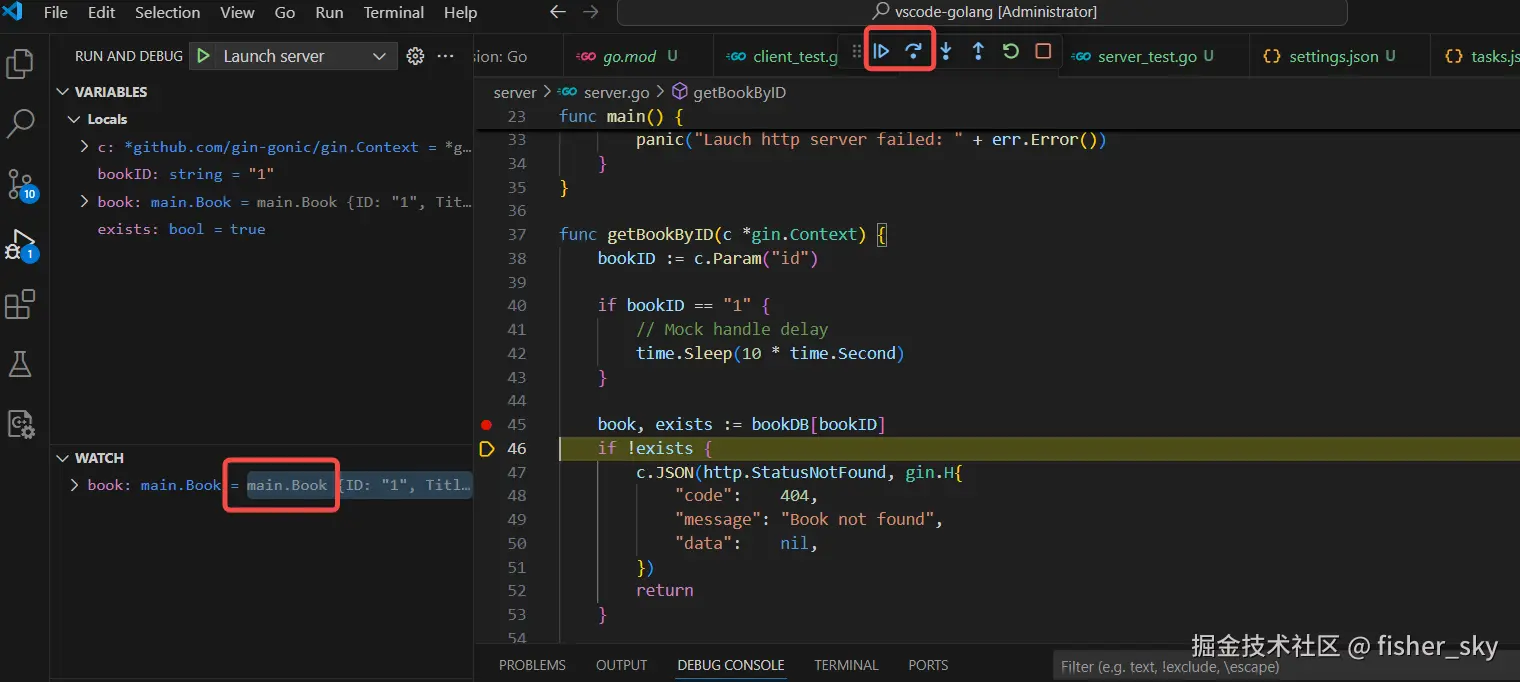Open launch configuration settings gear
The image size is (1520, 682).
[x=415, y=56]
